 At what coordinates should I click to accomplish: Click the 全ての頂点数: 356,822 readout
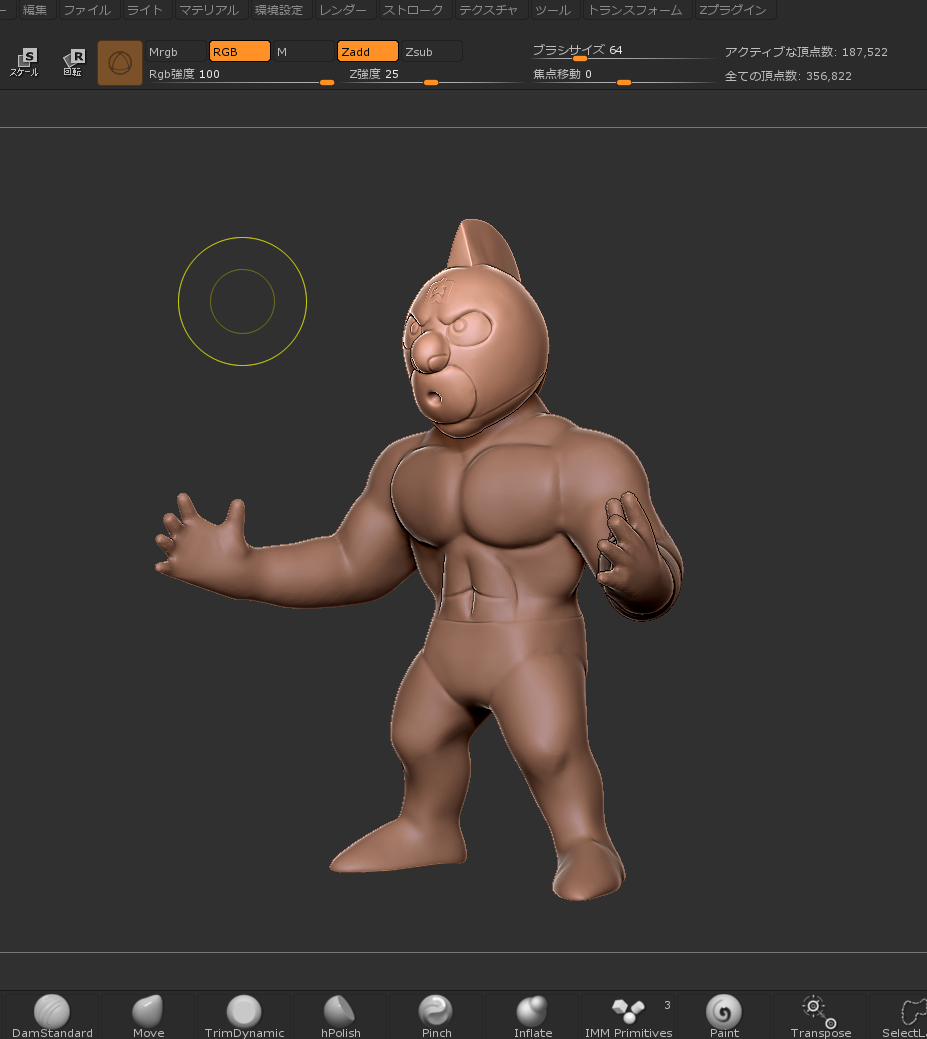coord(788,76)
